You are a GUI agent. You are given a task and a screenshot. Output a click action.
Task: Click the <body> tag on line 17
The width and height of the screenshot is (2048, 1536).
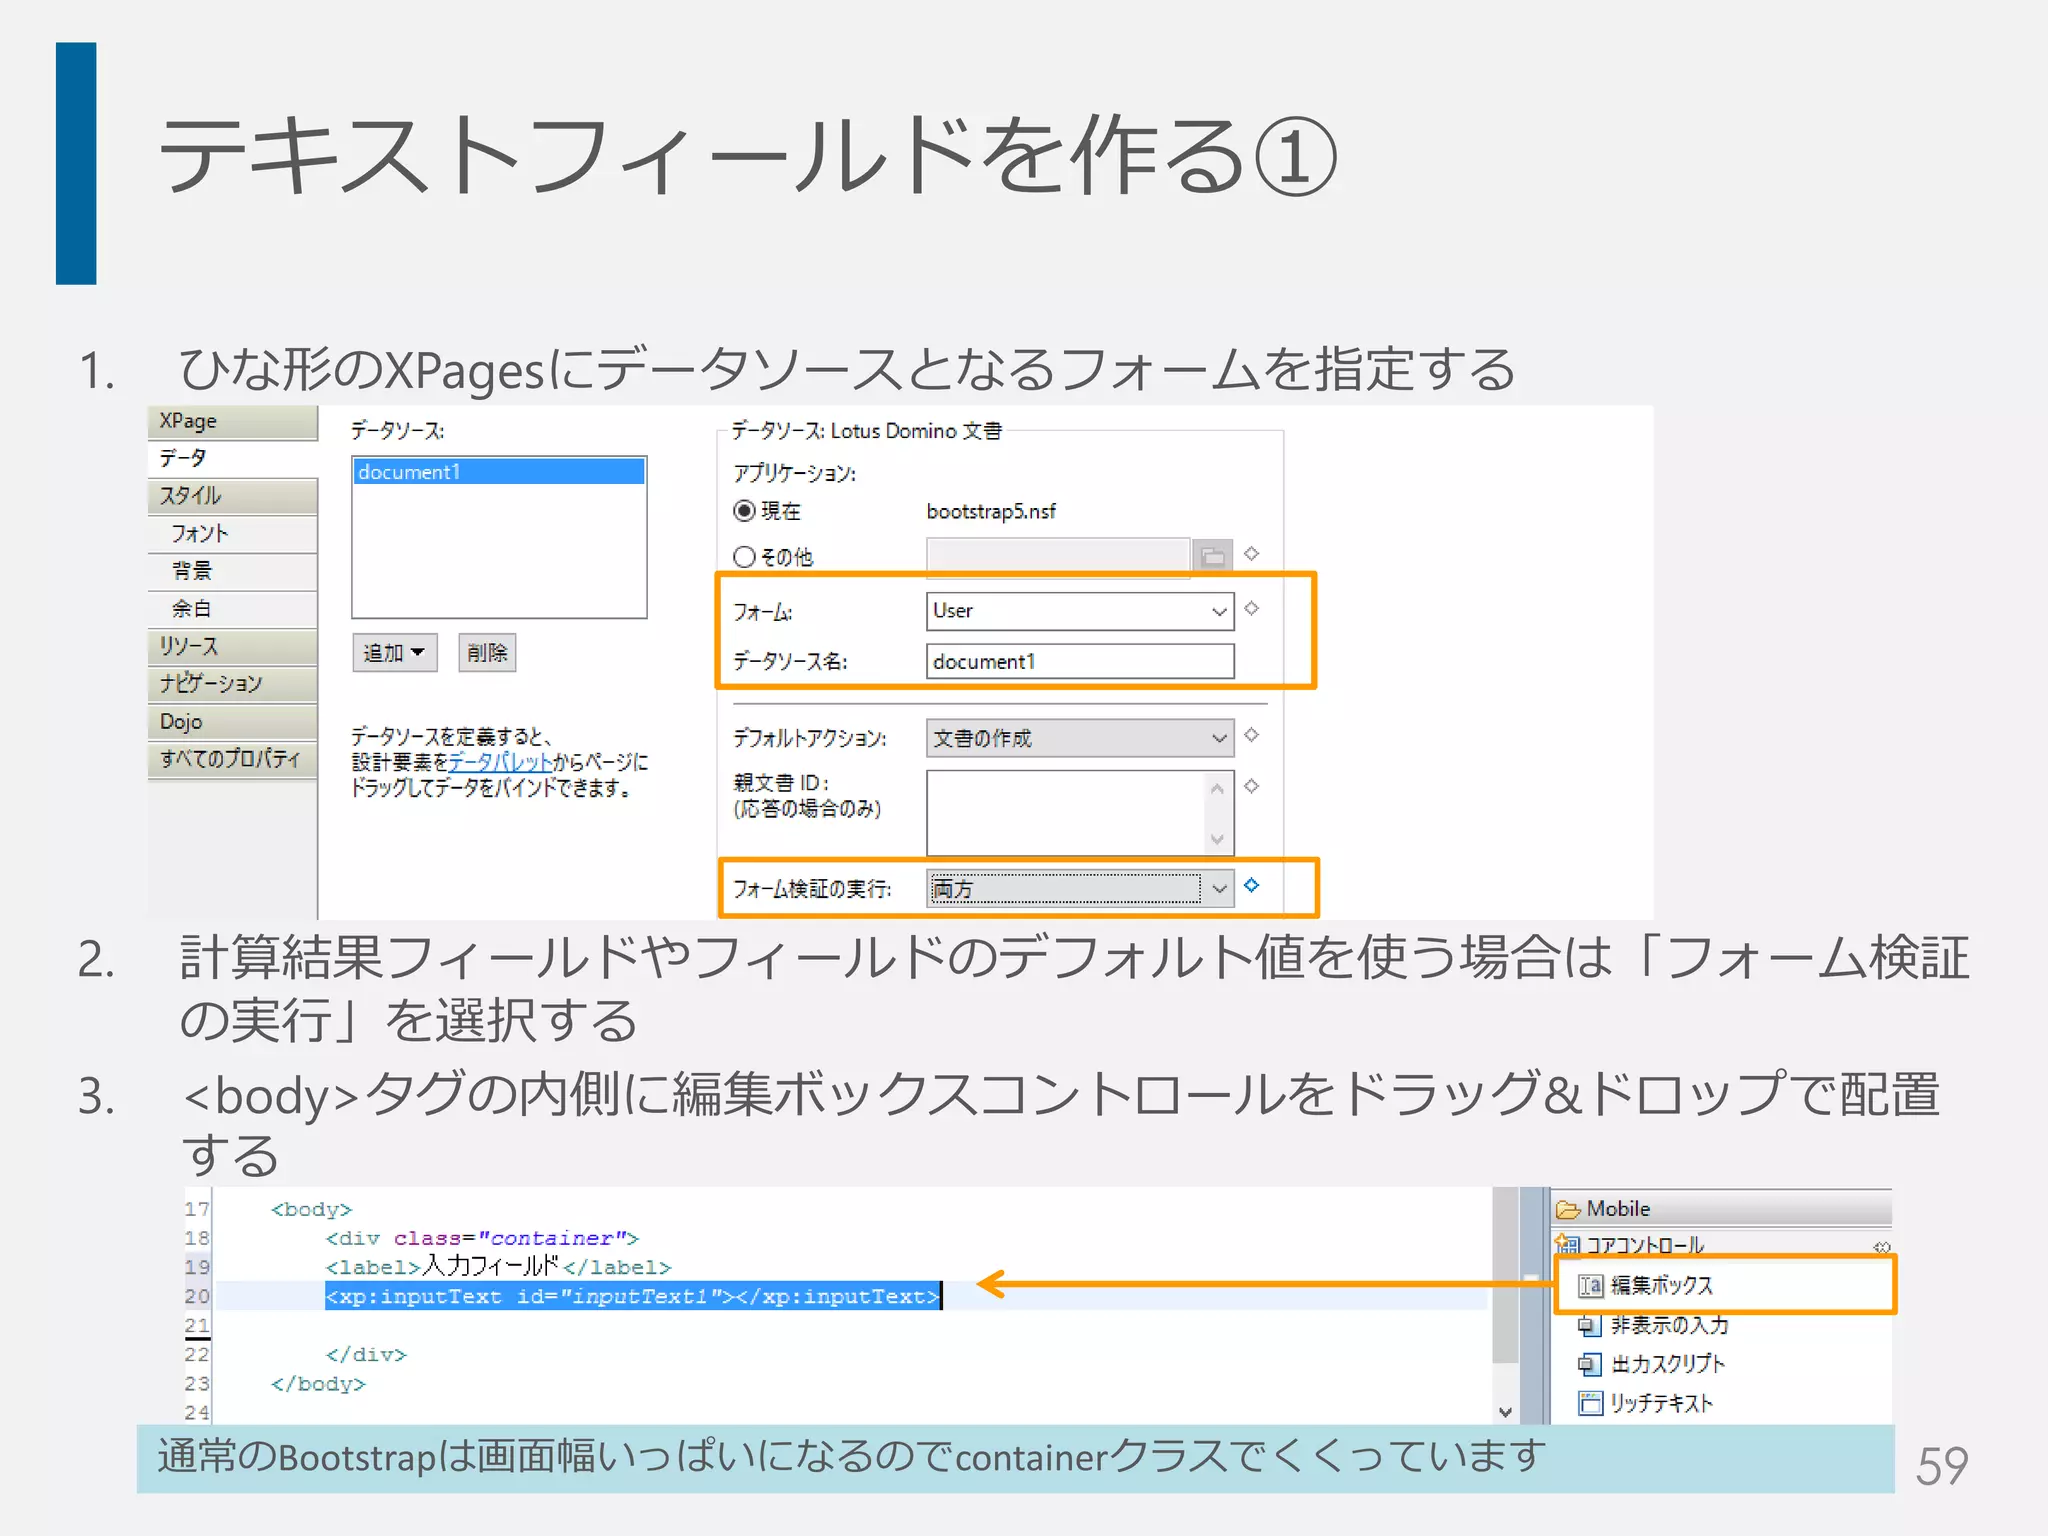coord(311,1210)
